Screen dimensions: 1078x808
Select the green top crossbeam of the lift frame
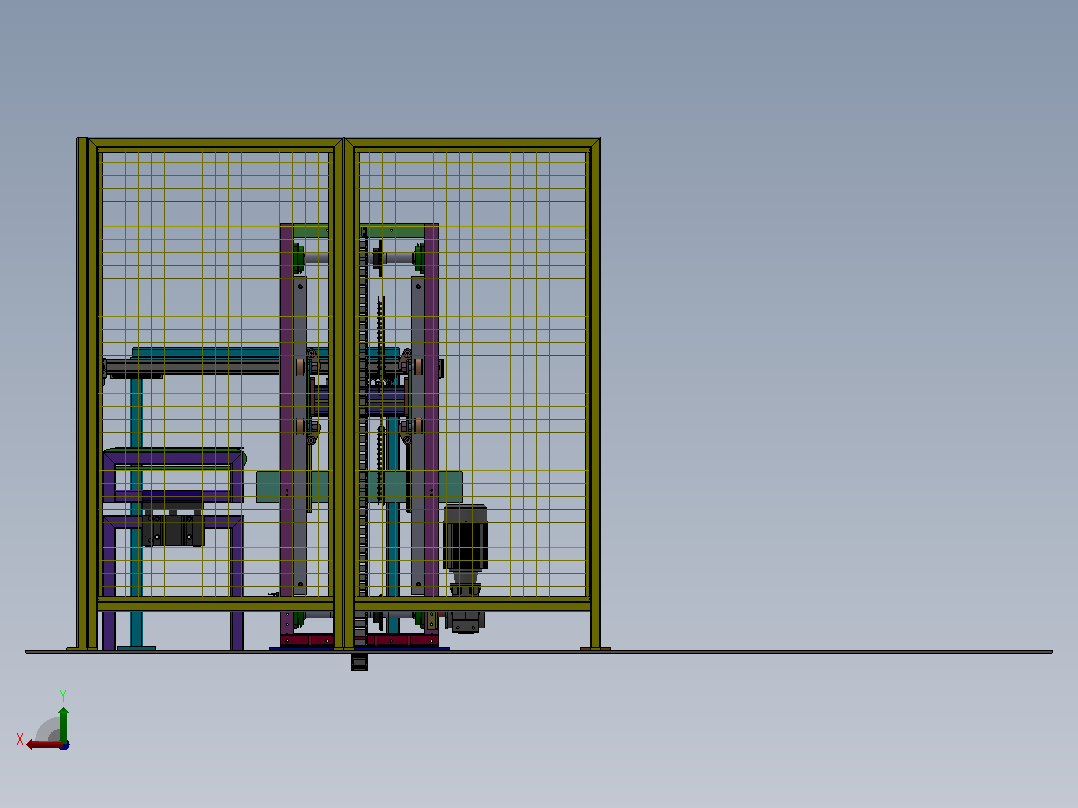click(x=359, y=231)
